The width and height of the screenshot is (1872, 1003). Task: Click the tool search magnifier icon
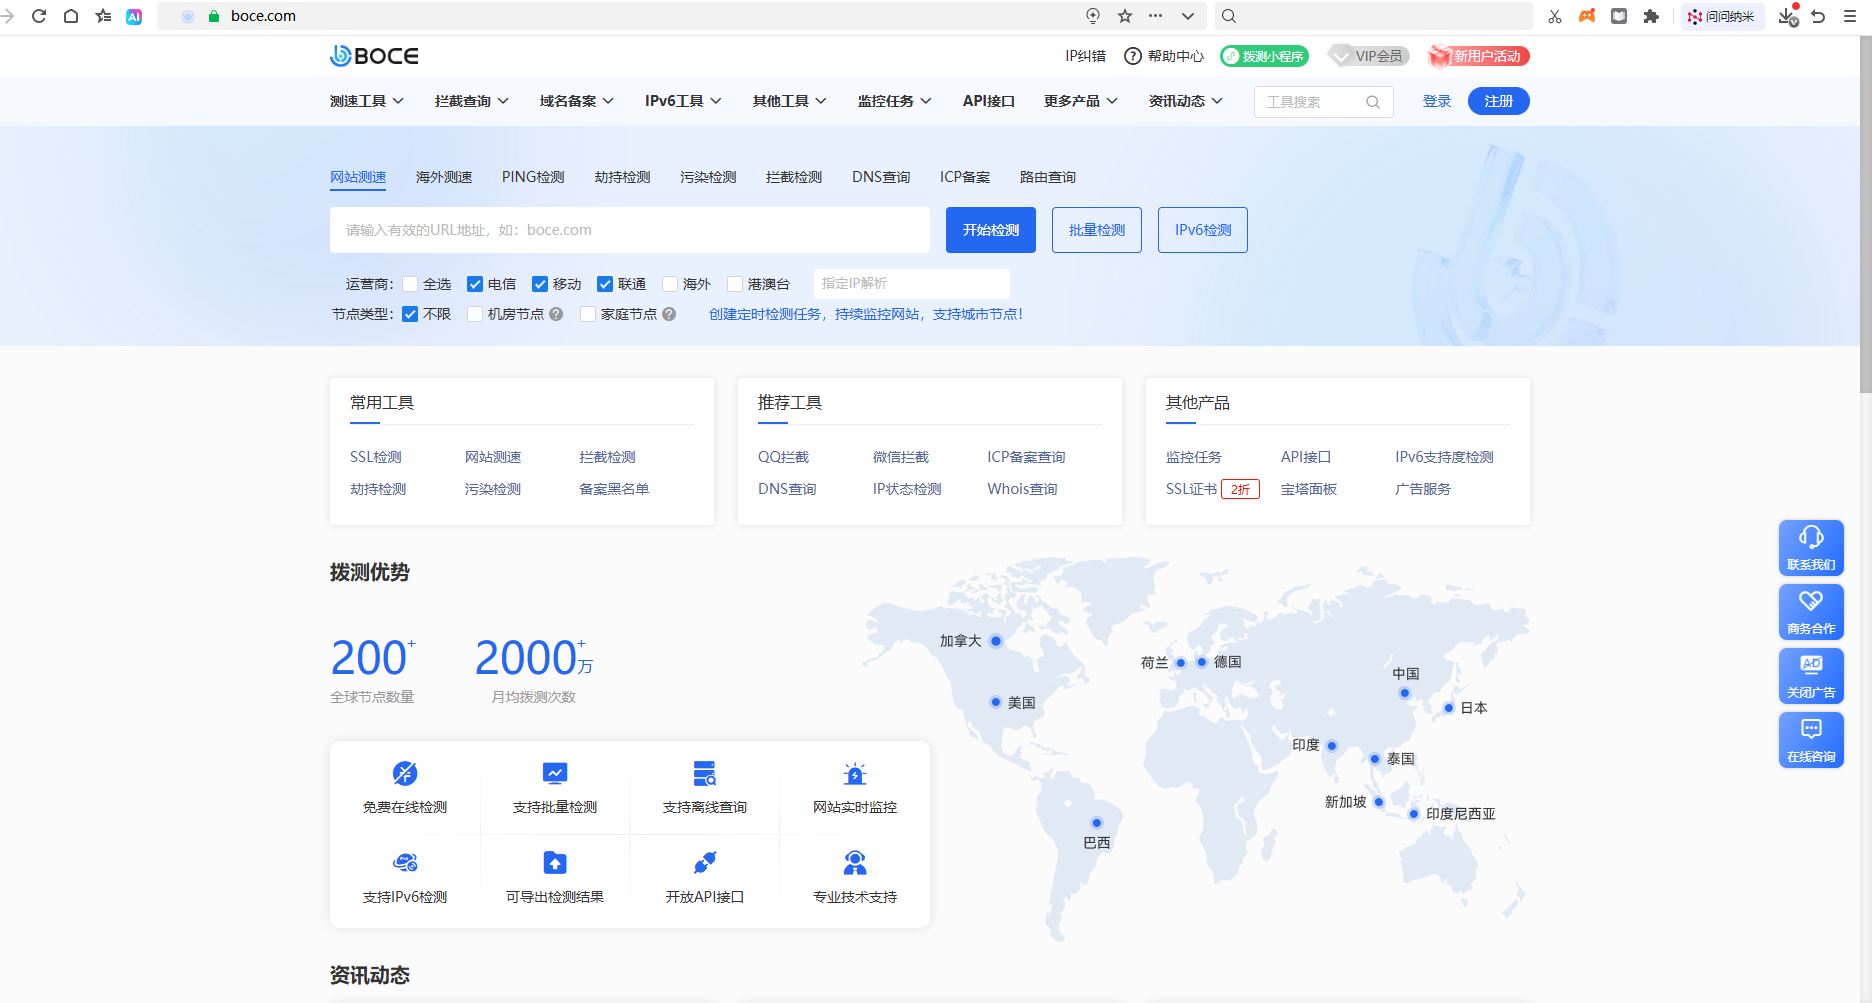click(x=1374, y=101)
